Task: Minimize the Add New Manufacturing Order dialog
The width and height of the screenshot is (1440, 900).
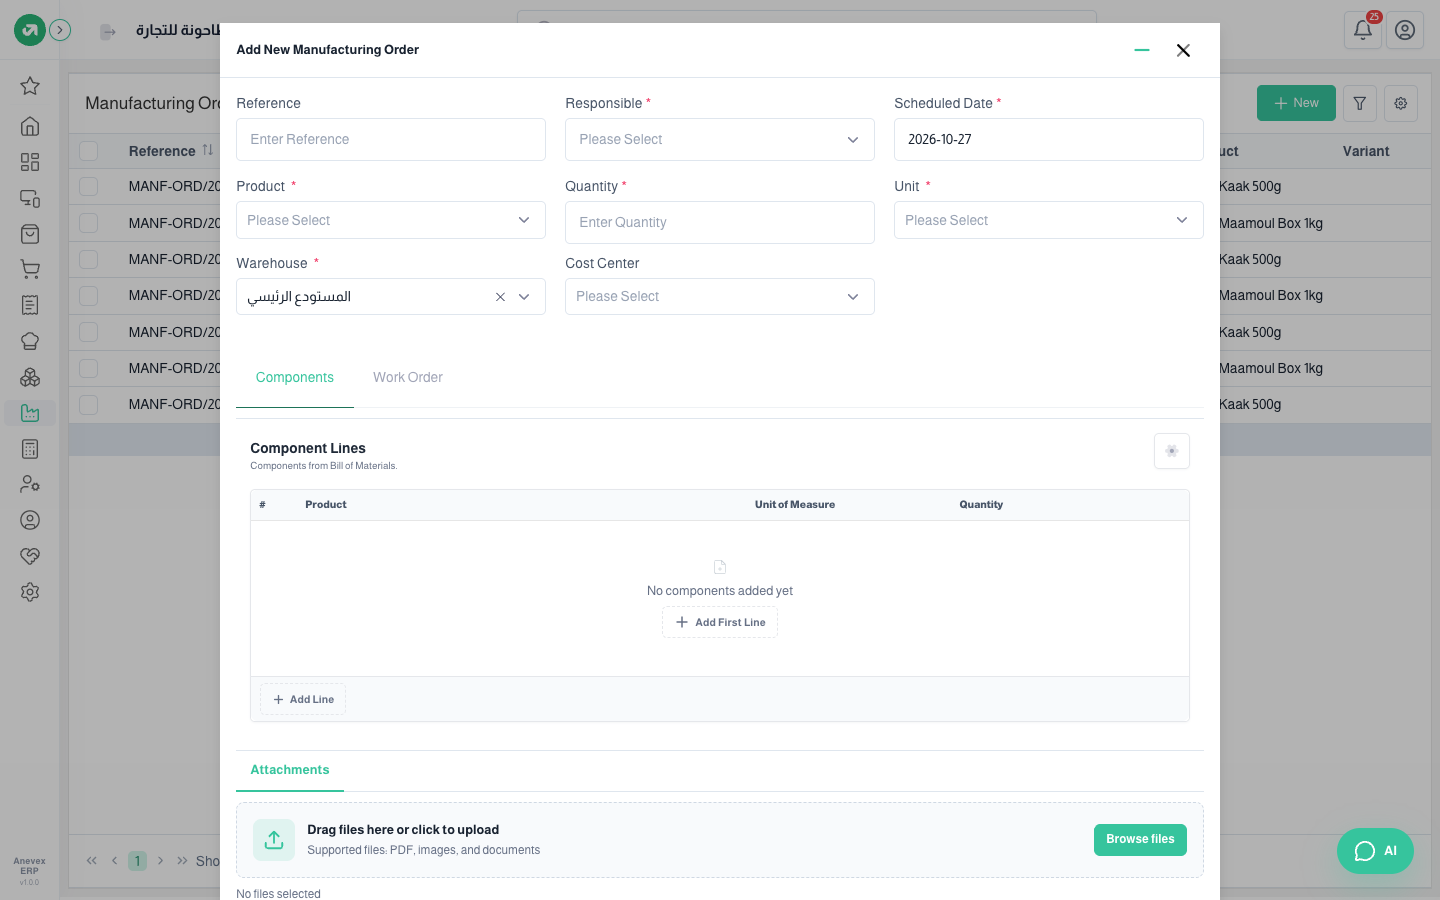Action: click(x=1142, y=50)
